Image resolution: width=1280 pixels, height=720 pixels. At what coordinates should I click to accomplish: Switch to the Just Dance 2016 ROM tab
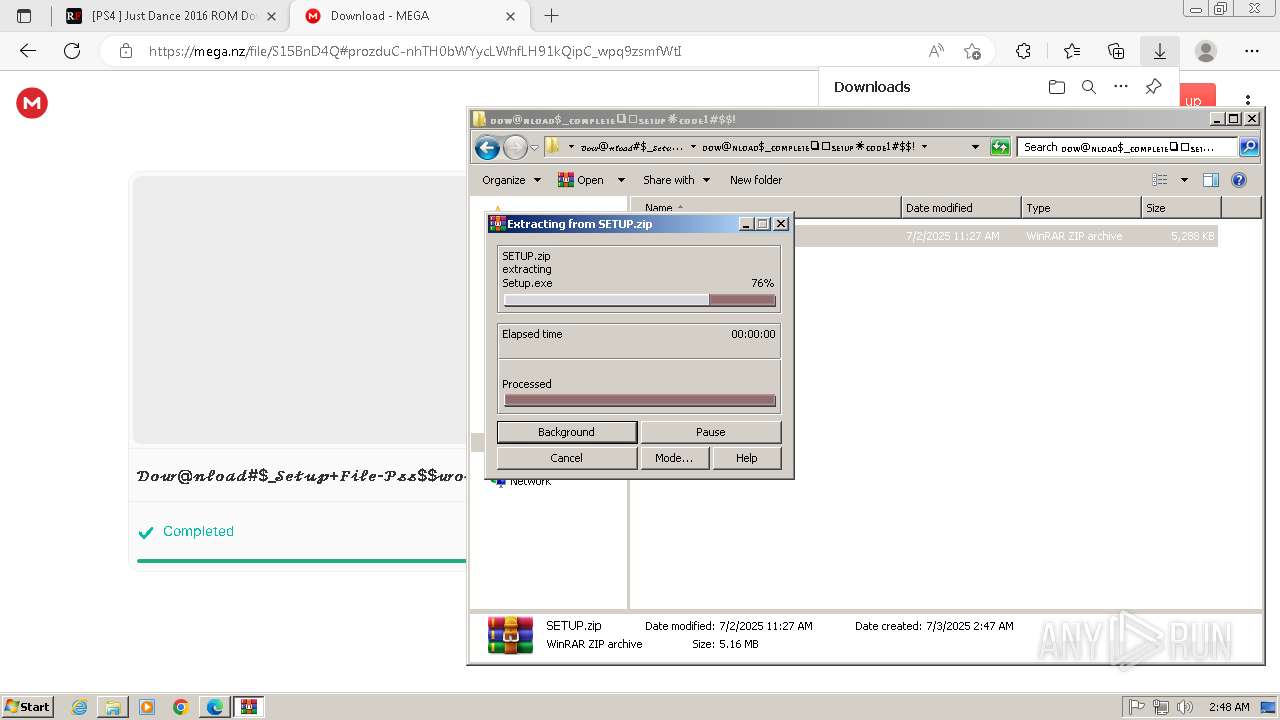point(171,16)
